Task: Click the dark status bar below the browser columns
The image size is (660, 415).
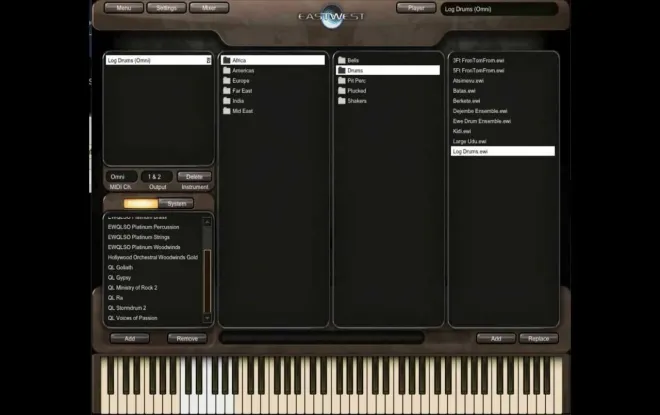Action: pos(322,337)
